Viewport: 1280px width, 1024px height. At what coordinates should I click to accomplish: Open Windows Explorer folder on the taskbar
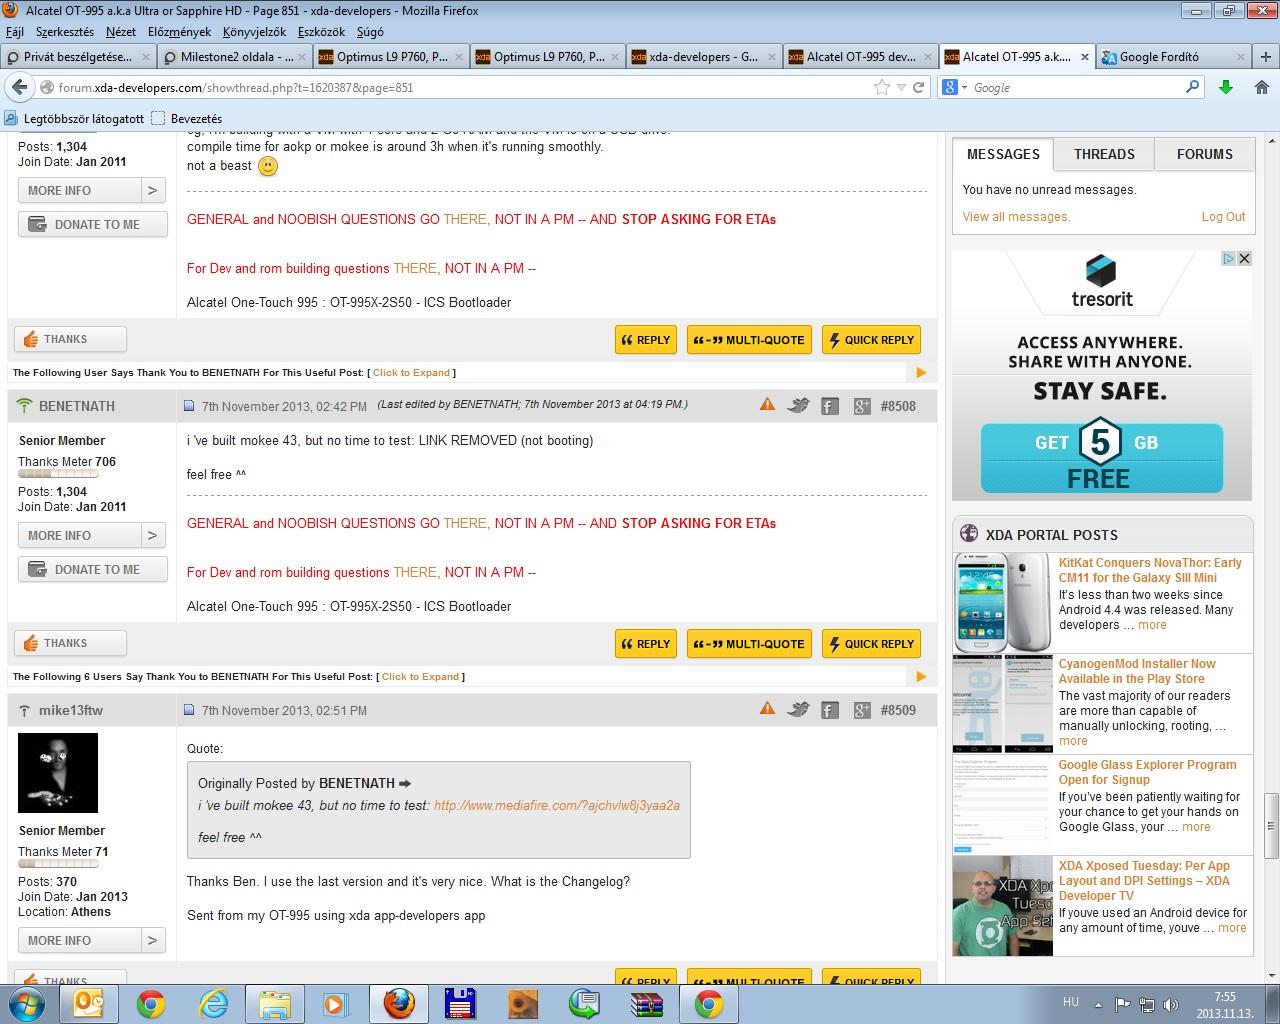tap(274, 1003)
